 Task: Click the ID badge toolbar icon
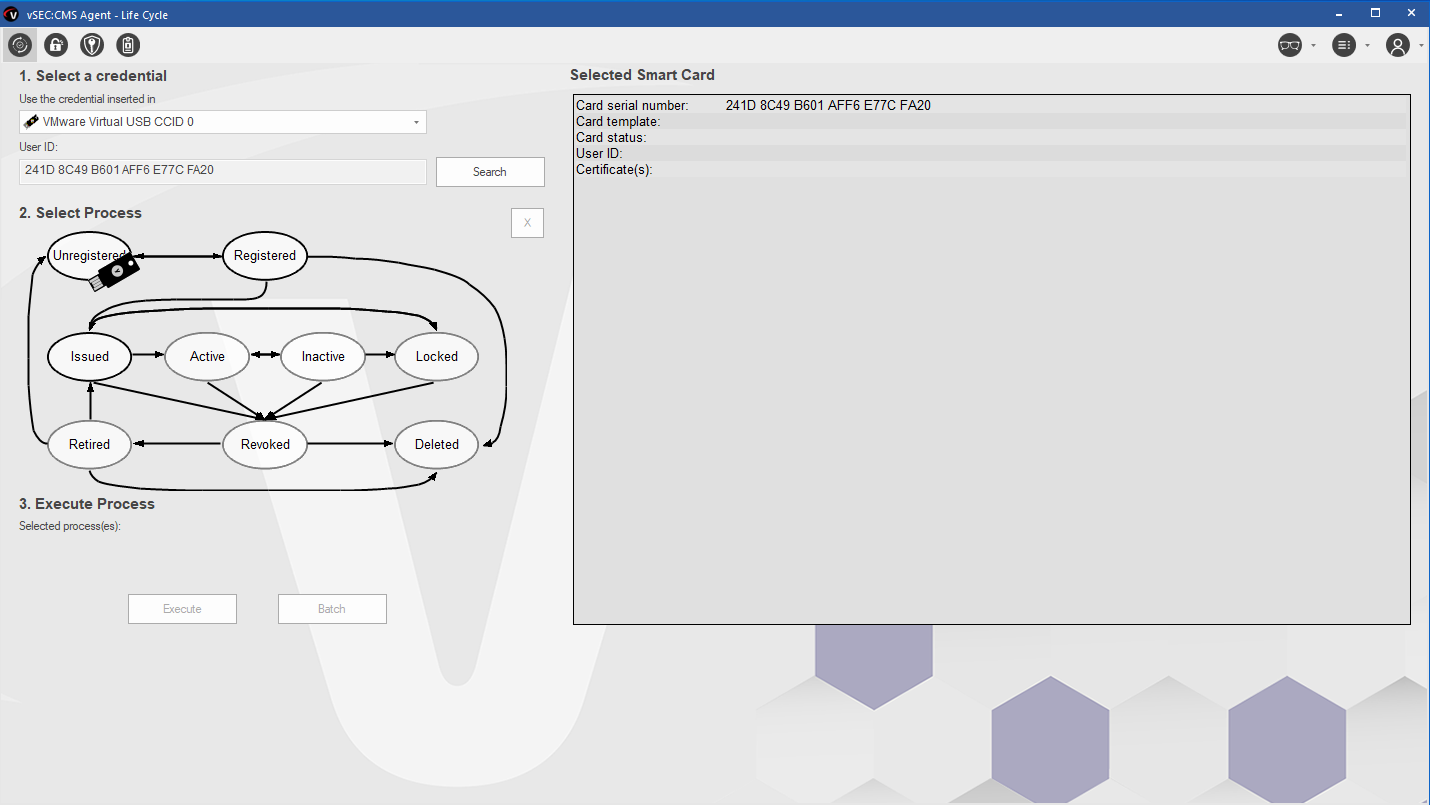128,45
